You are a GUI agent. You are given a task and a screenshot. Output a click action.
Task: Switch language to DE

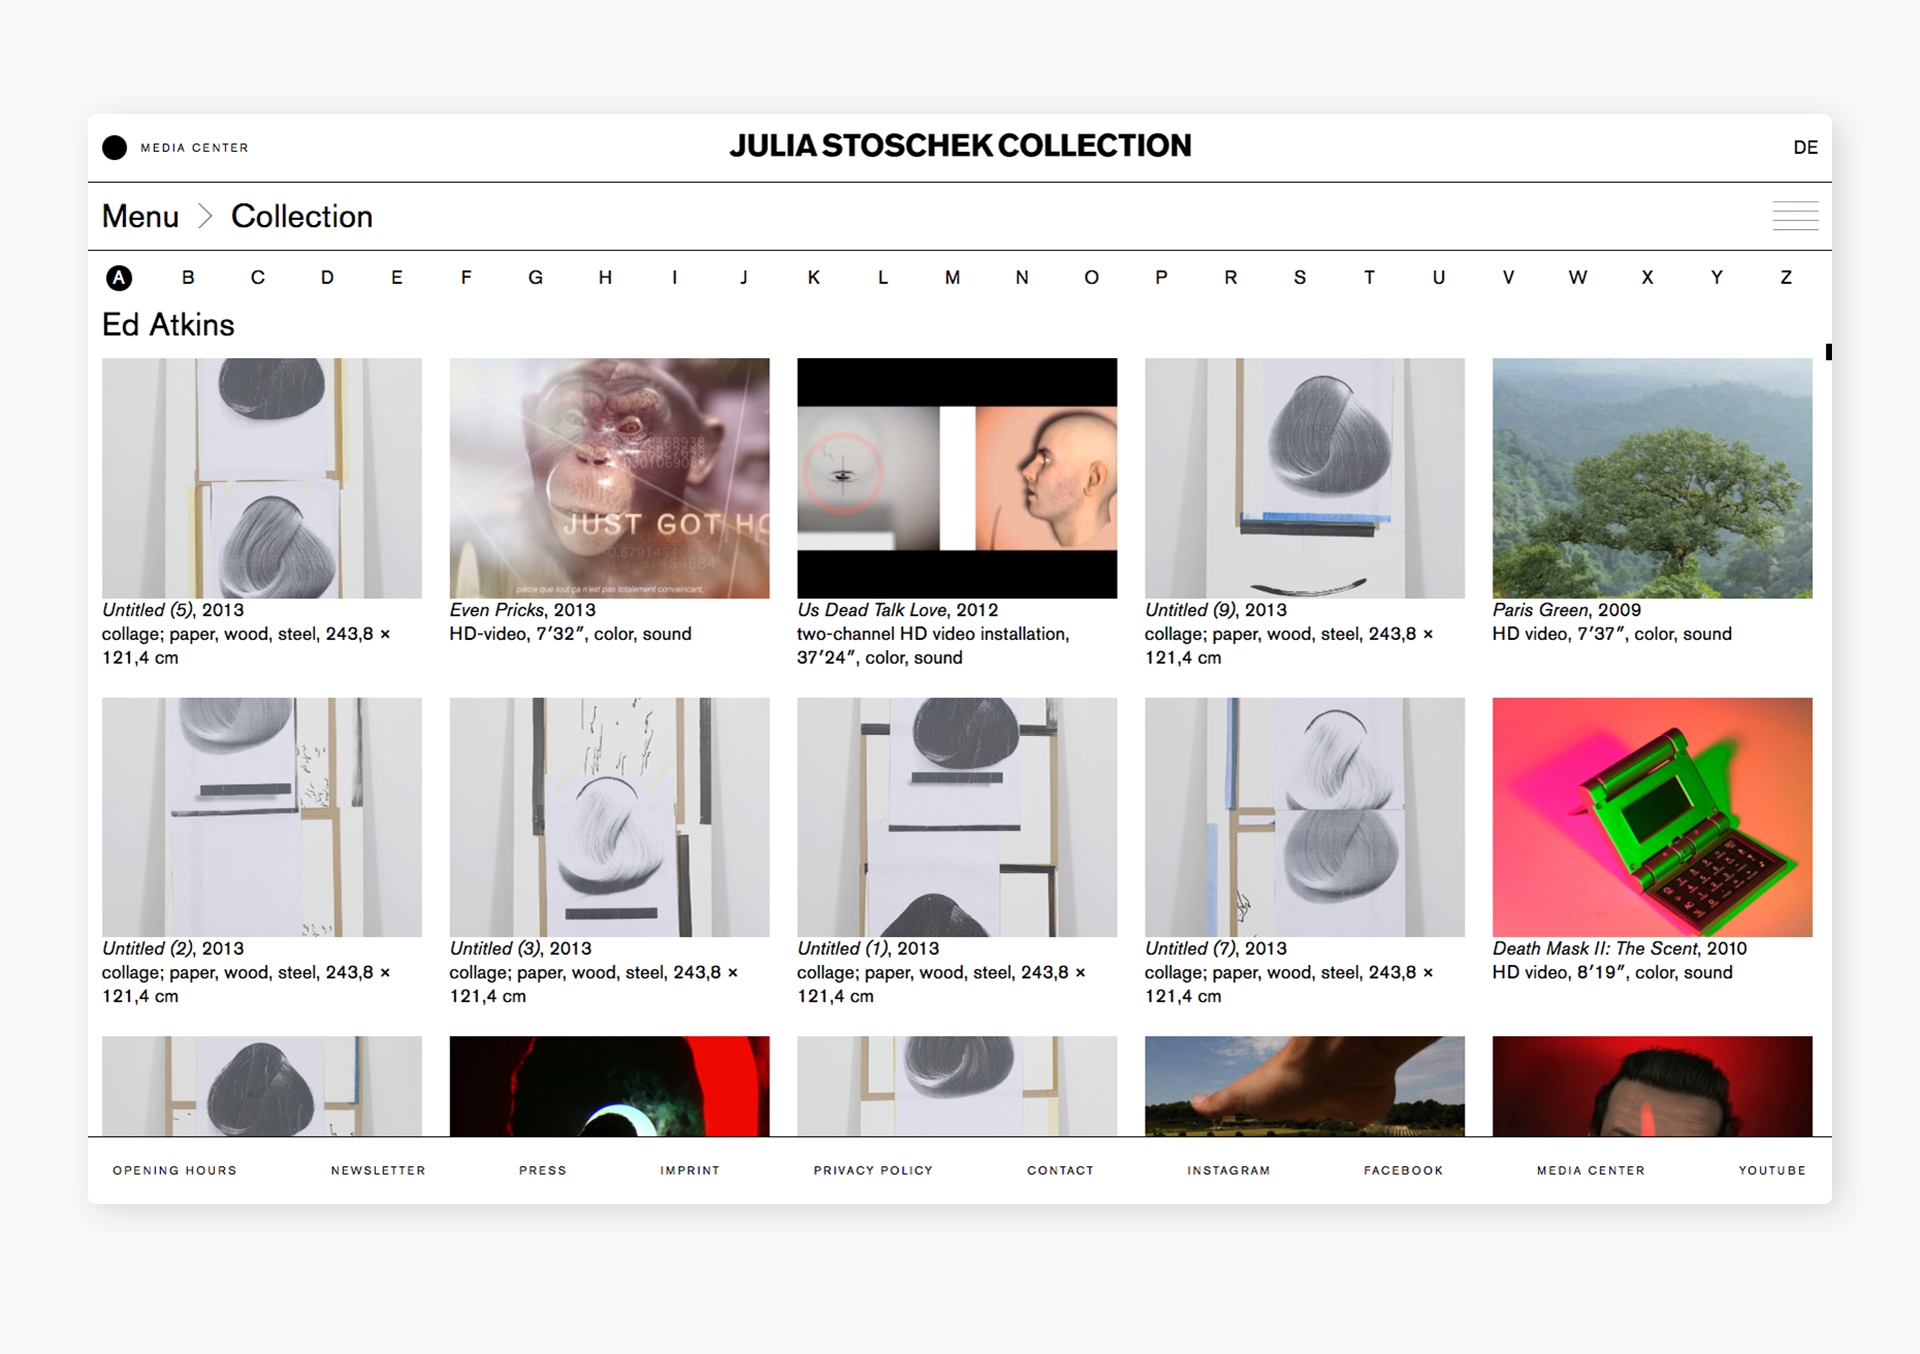click(1804, 148)
